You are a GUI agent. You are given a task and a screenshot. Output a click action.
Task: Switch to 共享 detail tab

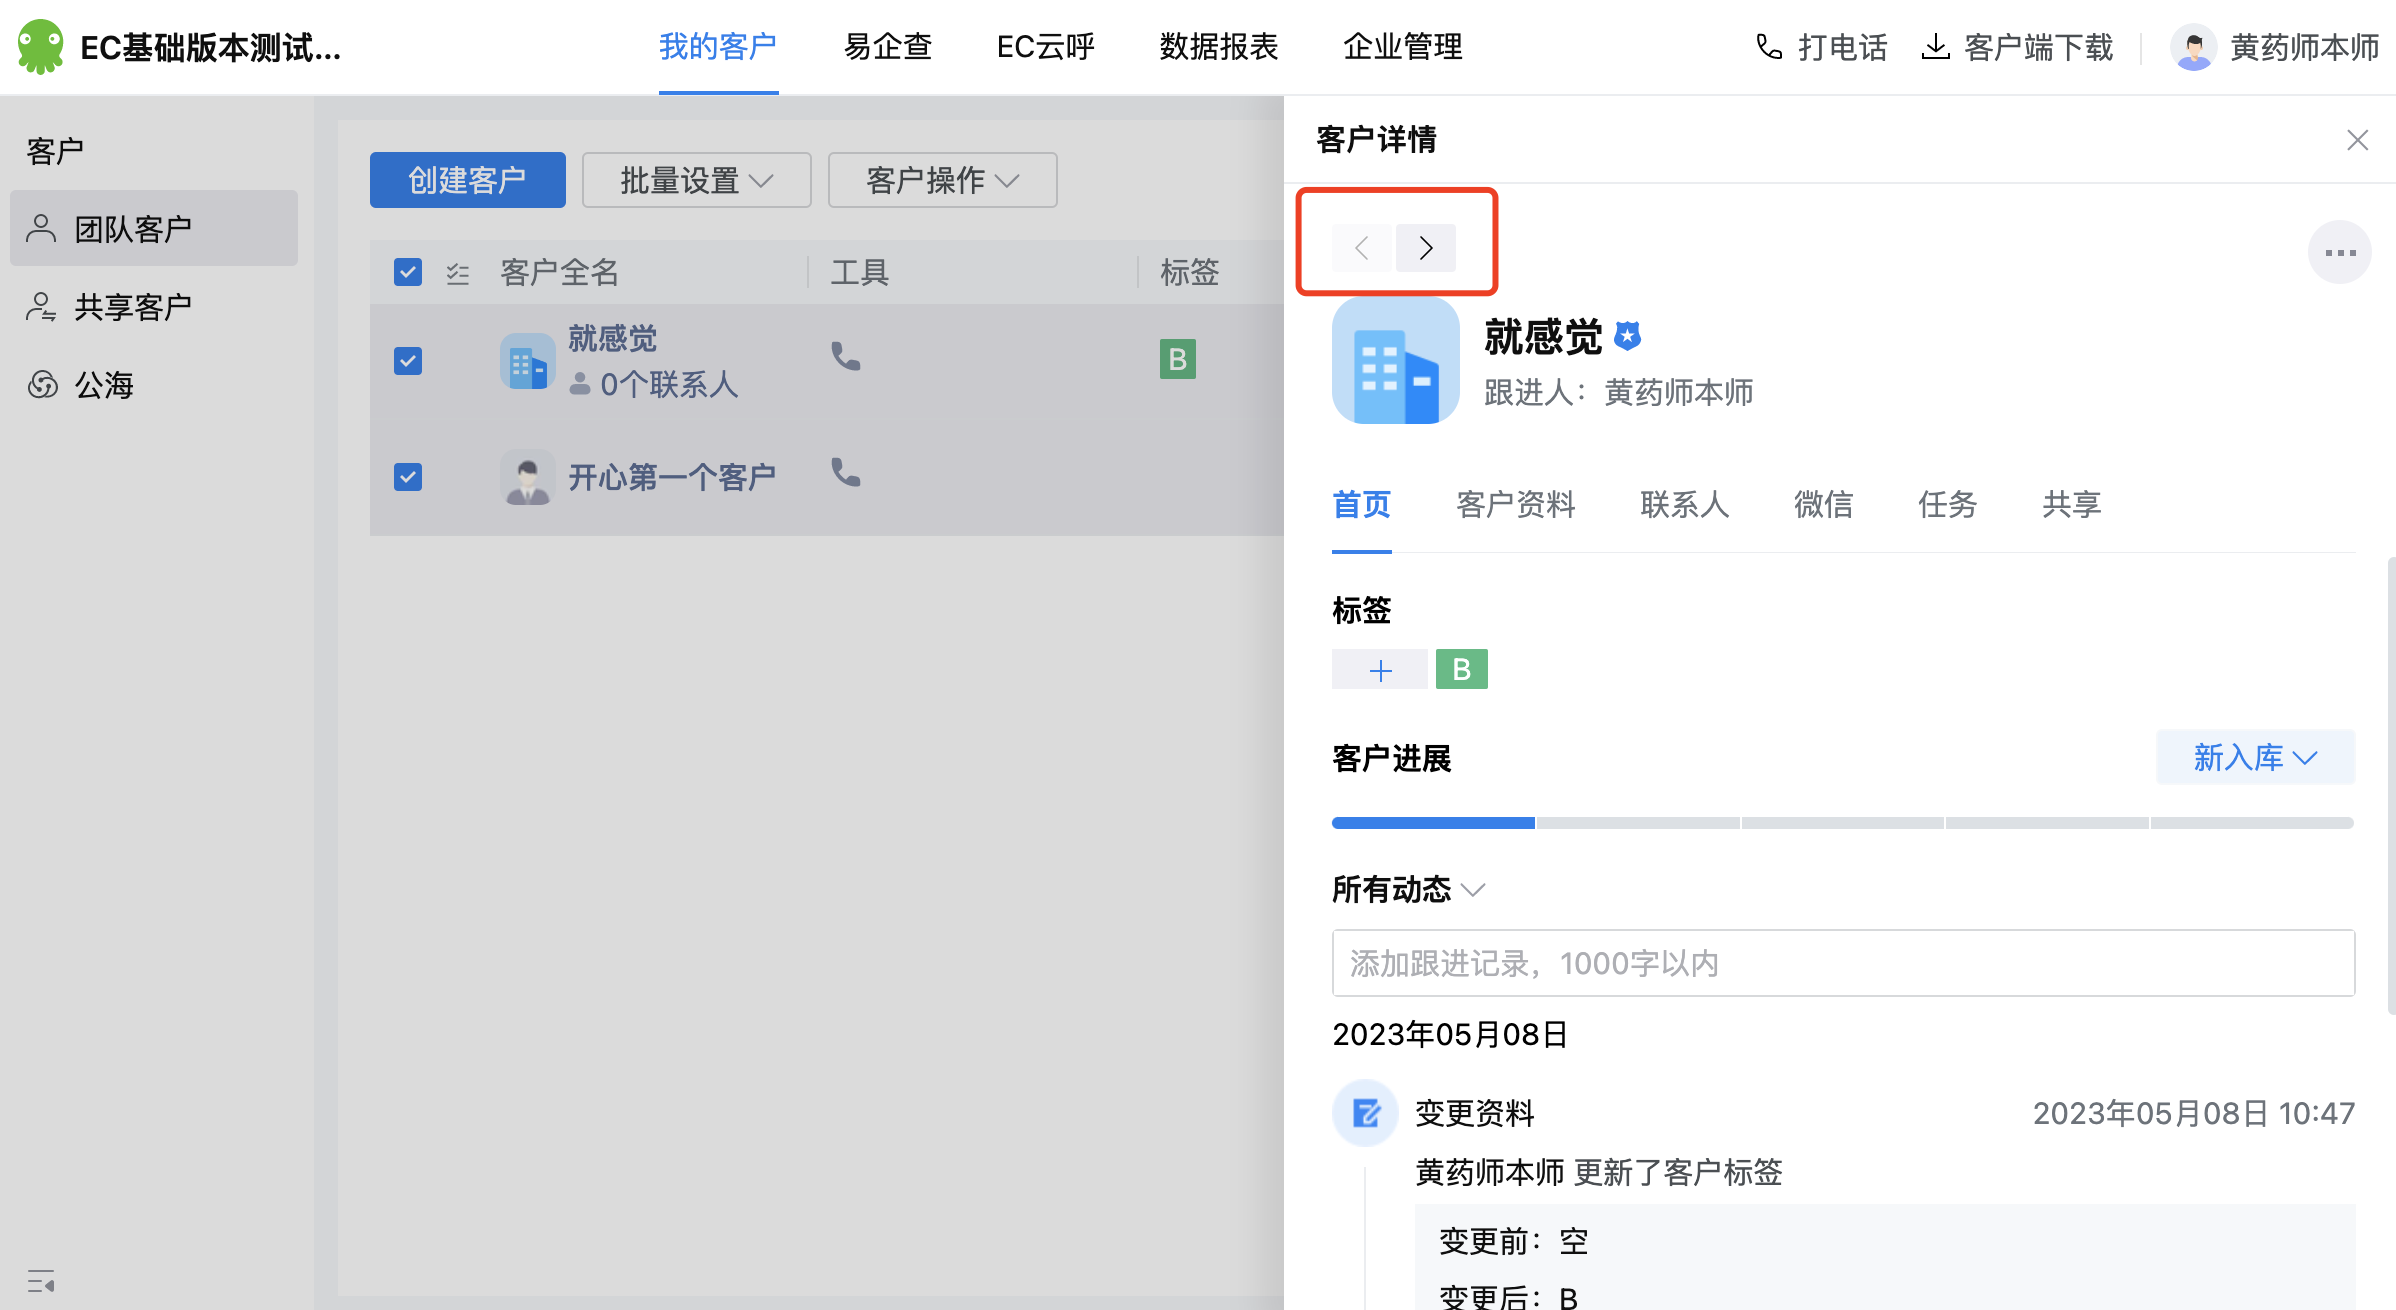click(x=2072, y=505)
